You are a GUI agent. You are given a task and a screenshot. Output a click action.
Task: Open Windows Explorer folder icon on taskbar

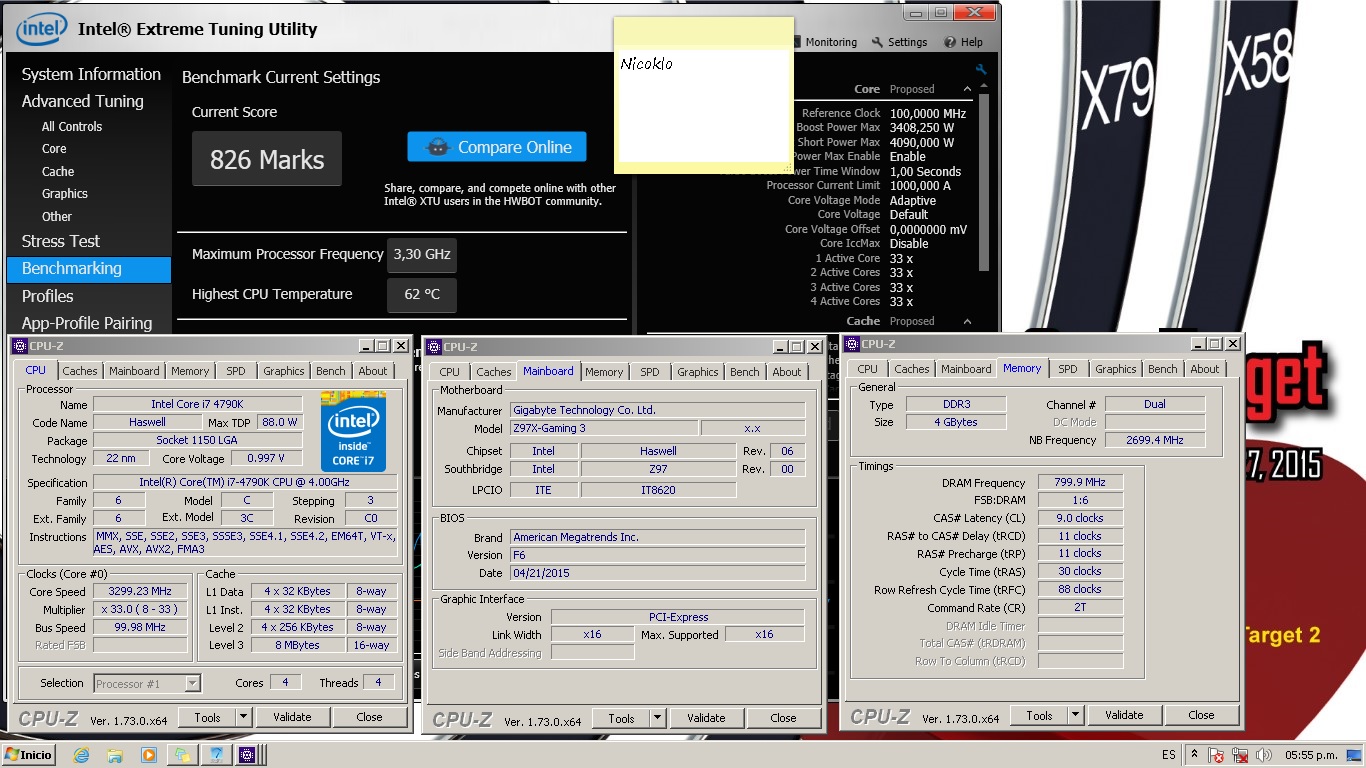(x=115, y=755)
